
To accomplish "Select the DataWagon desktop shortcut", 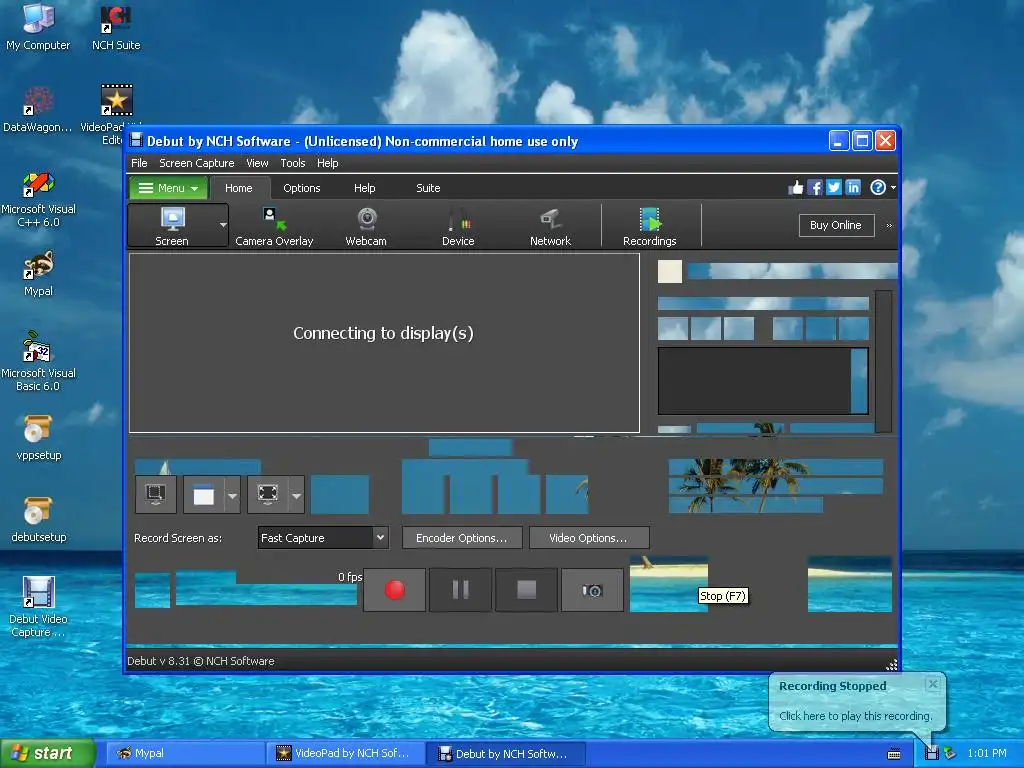I will pyautogui.click(x=38, y=109).
